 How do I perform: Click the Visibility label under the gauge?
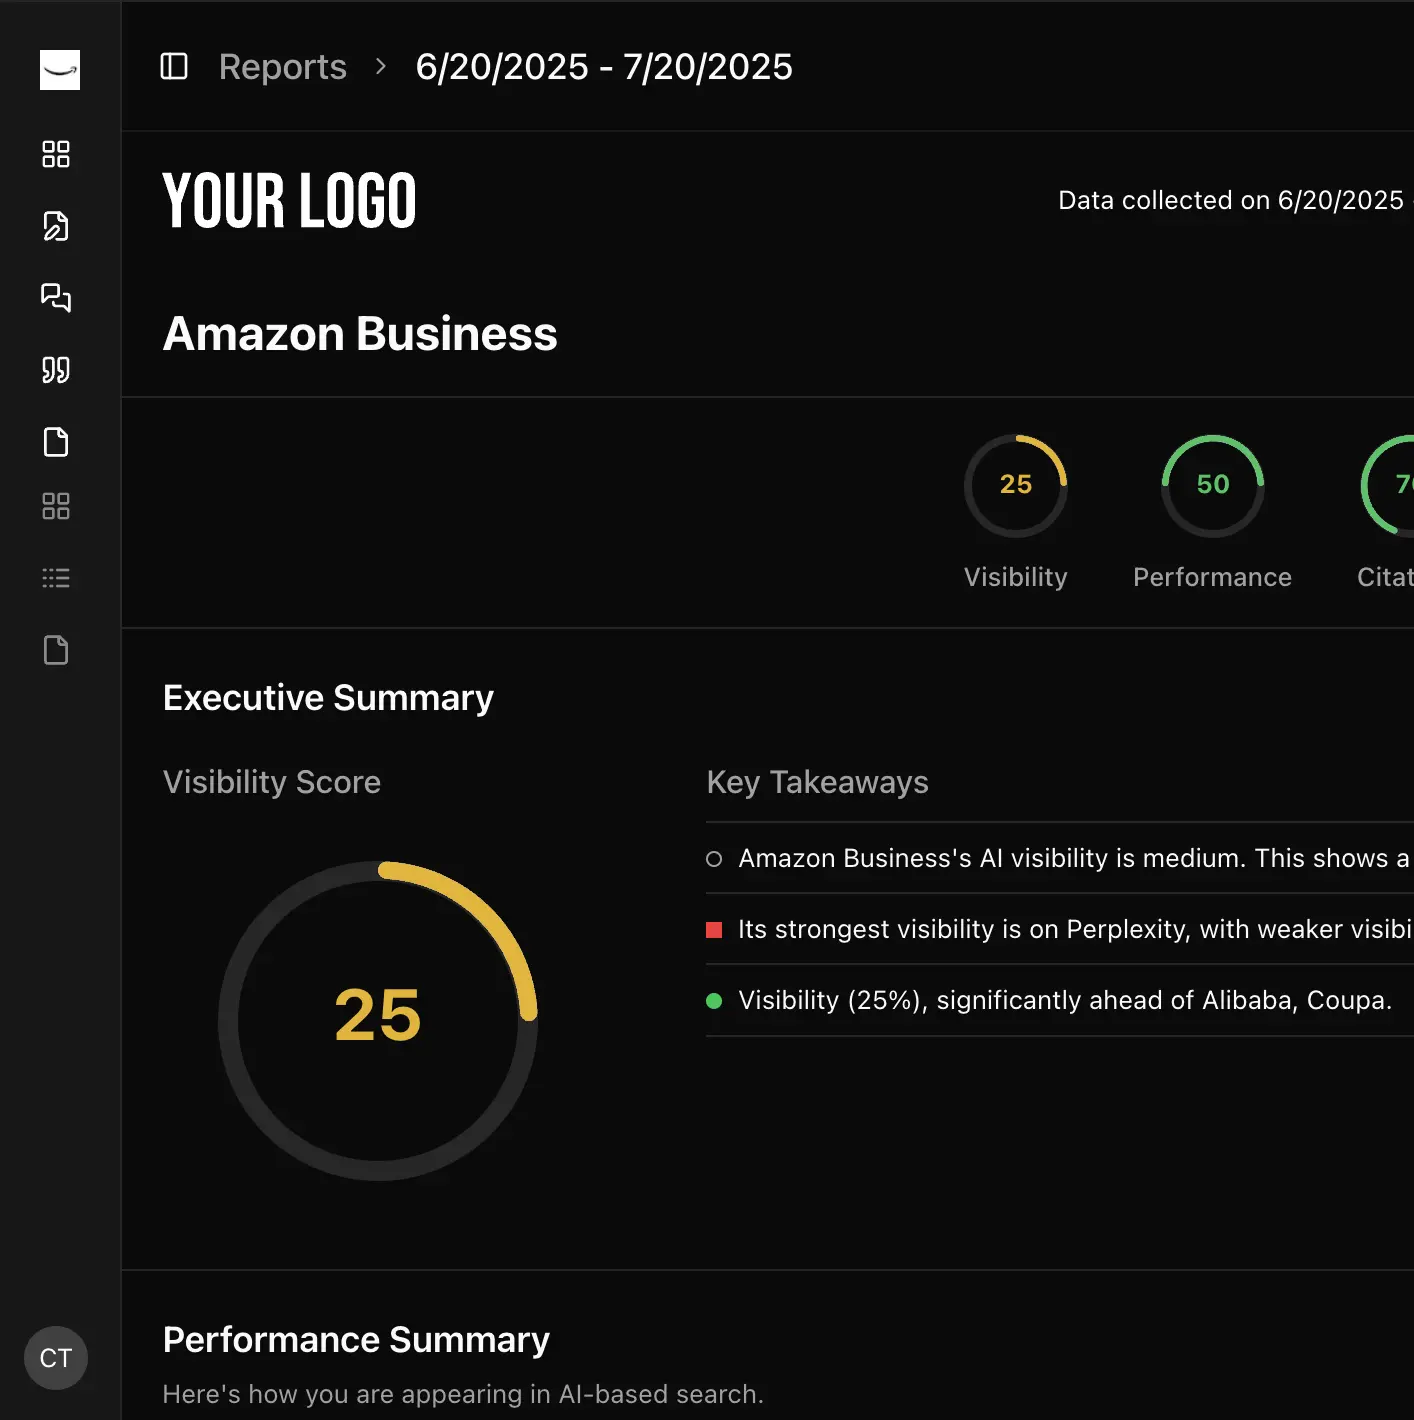(1016, 577)
